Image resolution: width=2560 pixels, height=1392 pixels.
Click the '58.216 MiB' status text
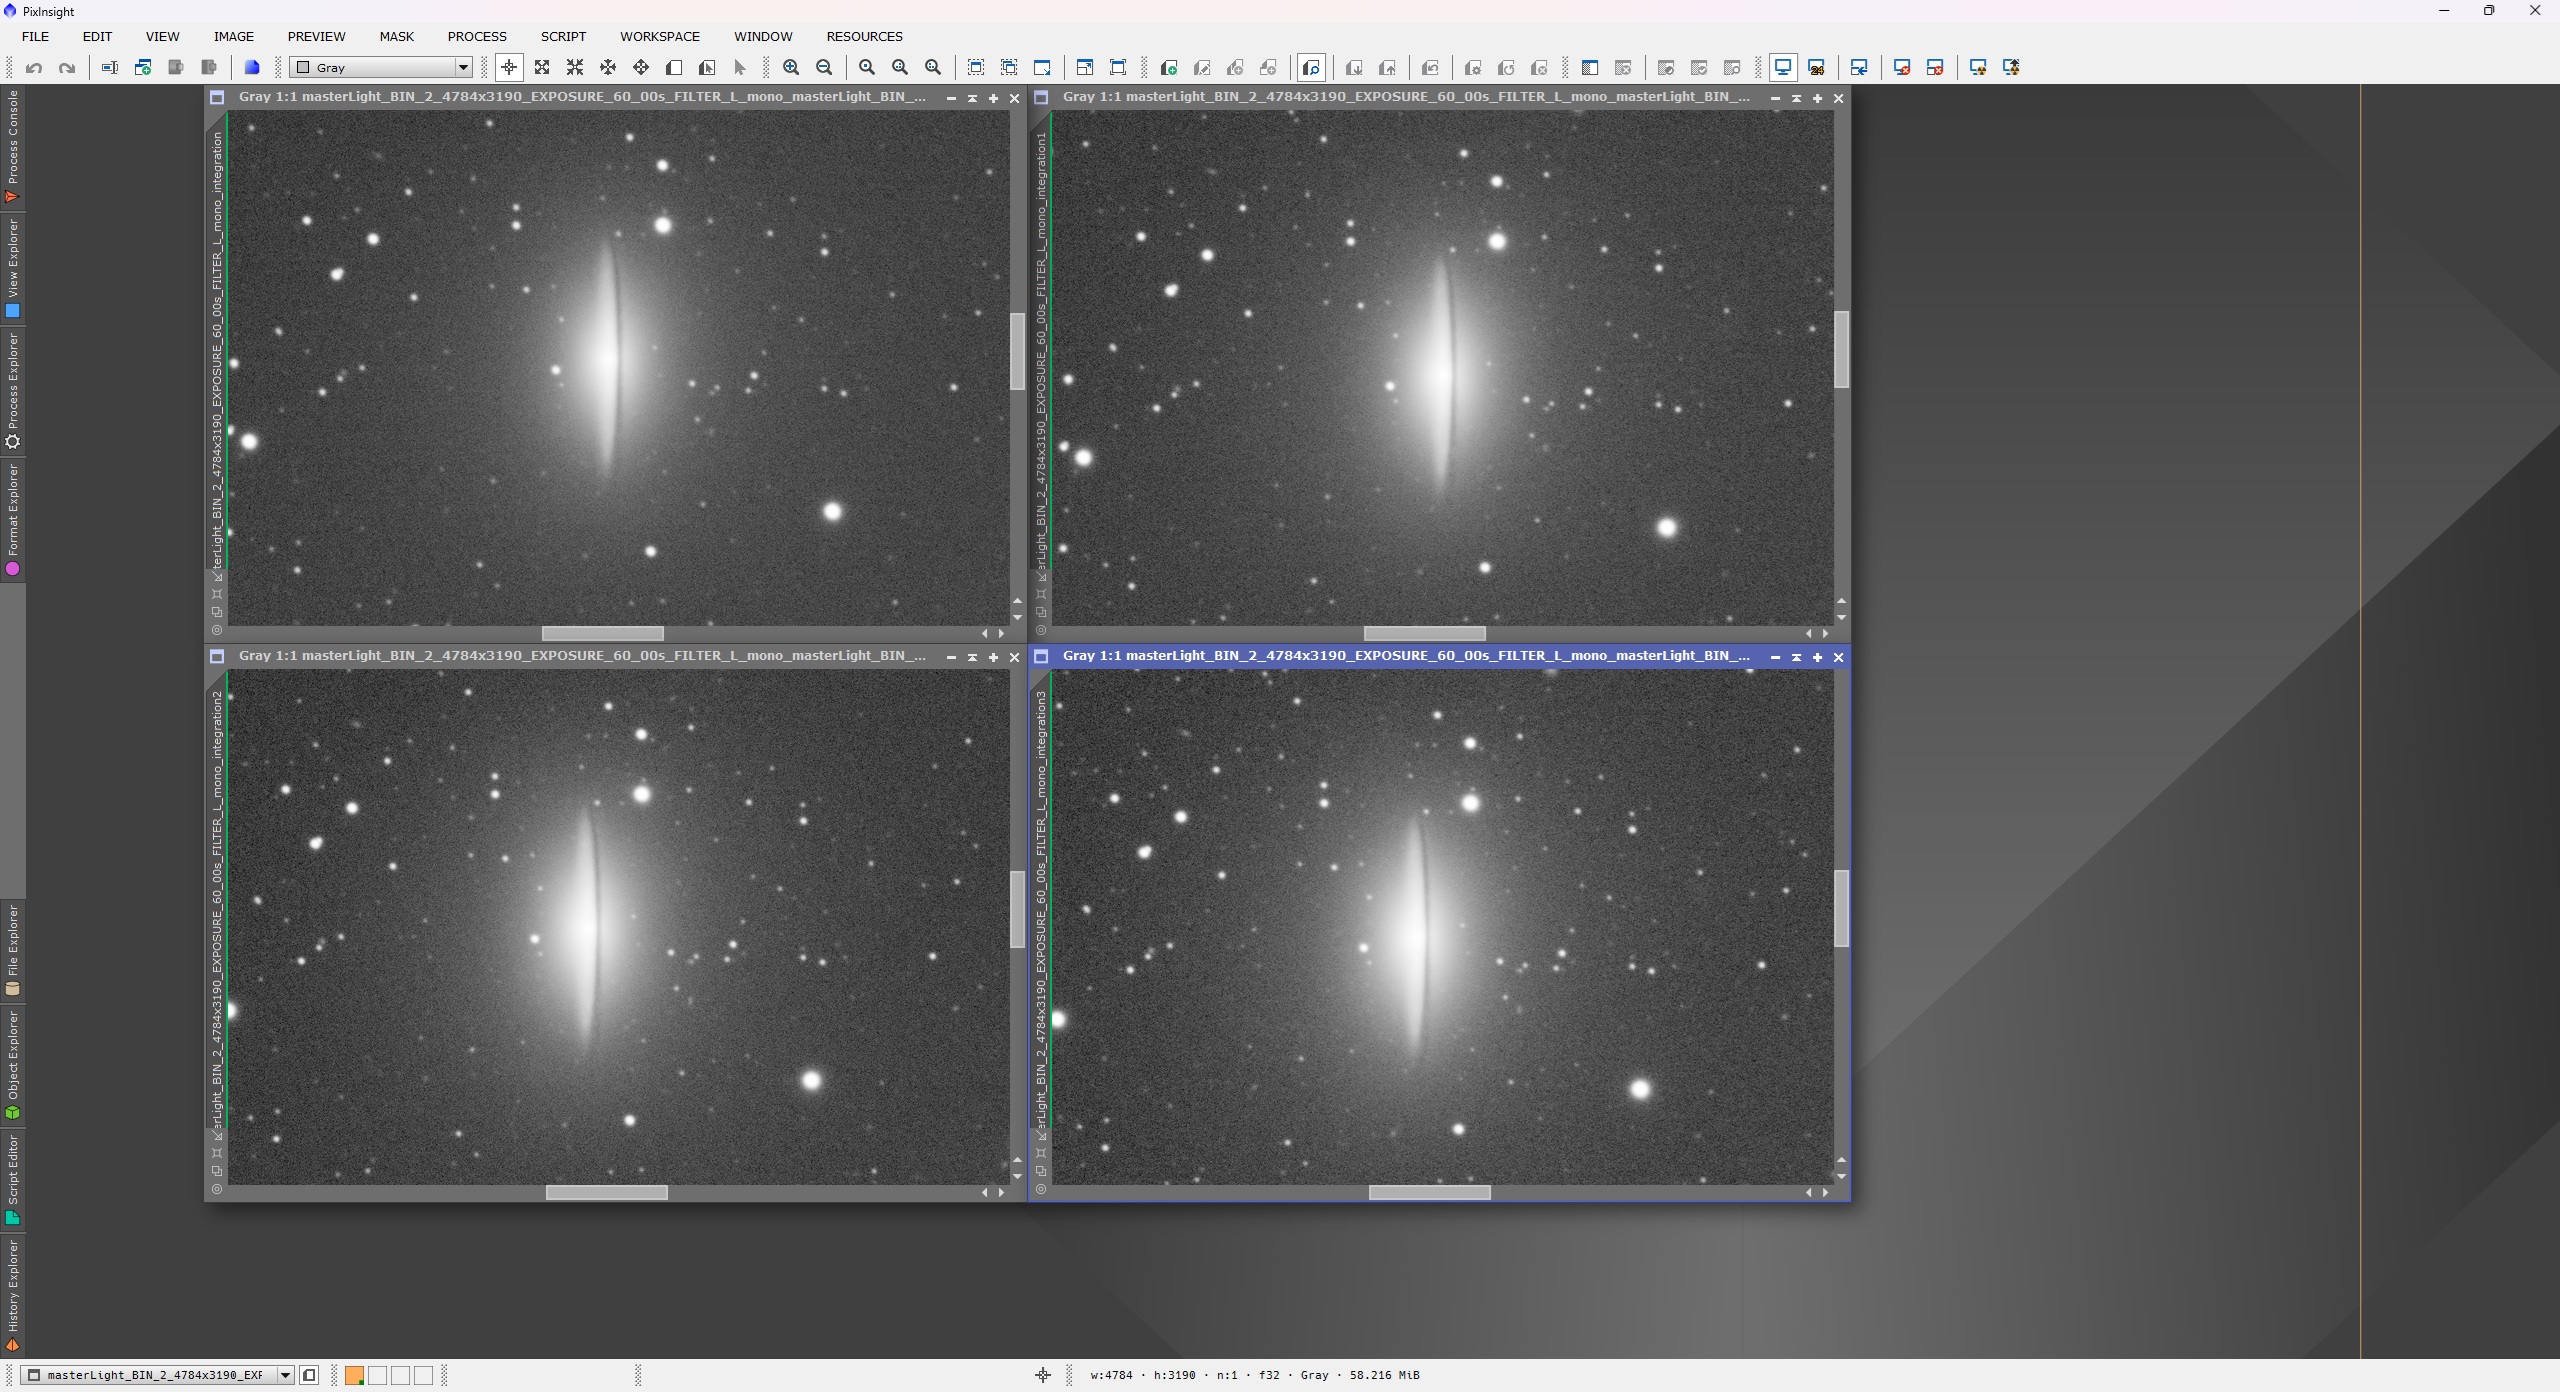coord(1384,1375)
